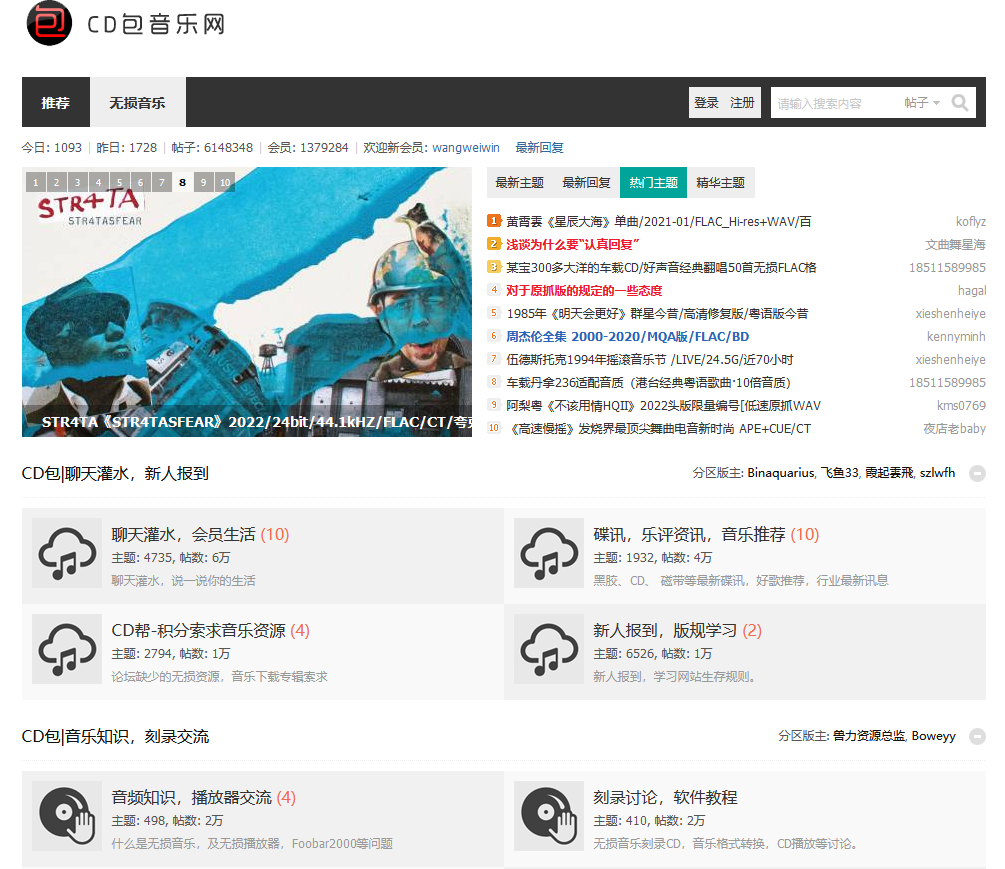The height and width of the screenshot is (869, 1005).
Task: Jump to carousel slide 10
Action: (x=225, y=182)
